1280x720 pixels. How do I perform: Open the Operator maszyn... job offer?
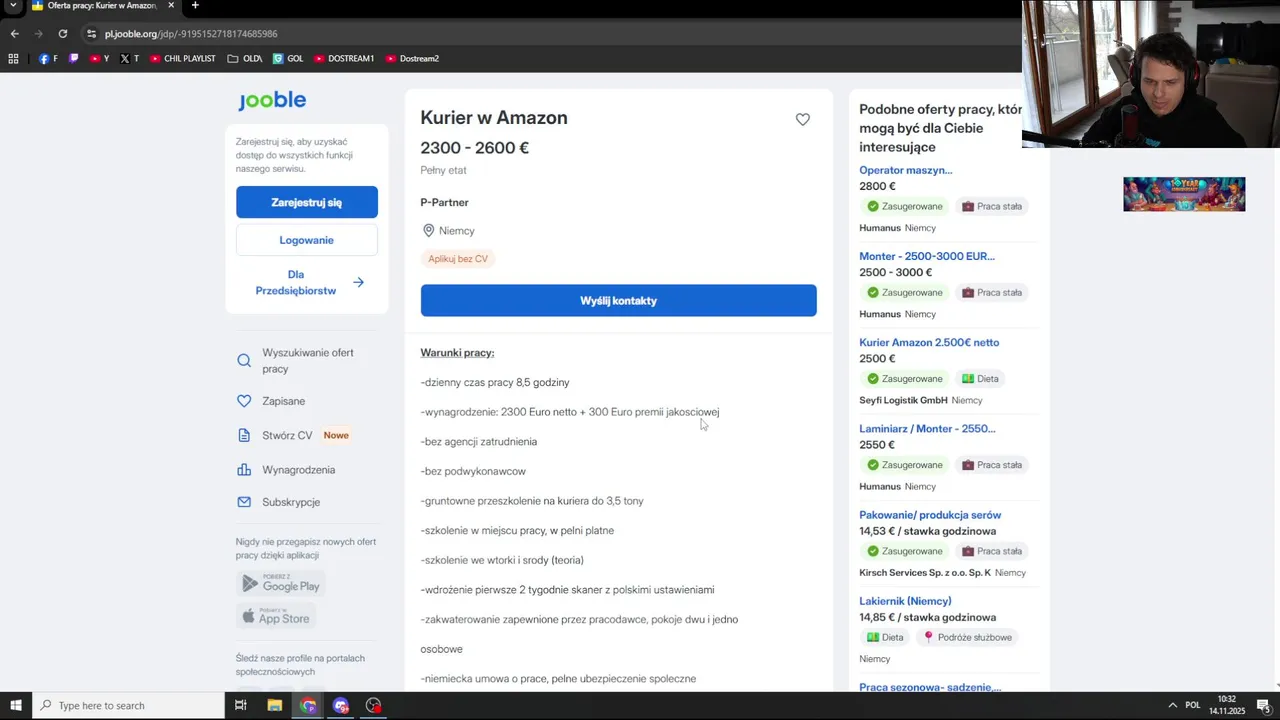coord(905,170)
